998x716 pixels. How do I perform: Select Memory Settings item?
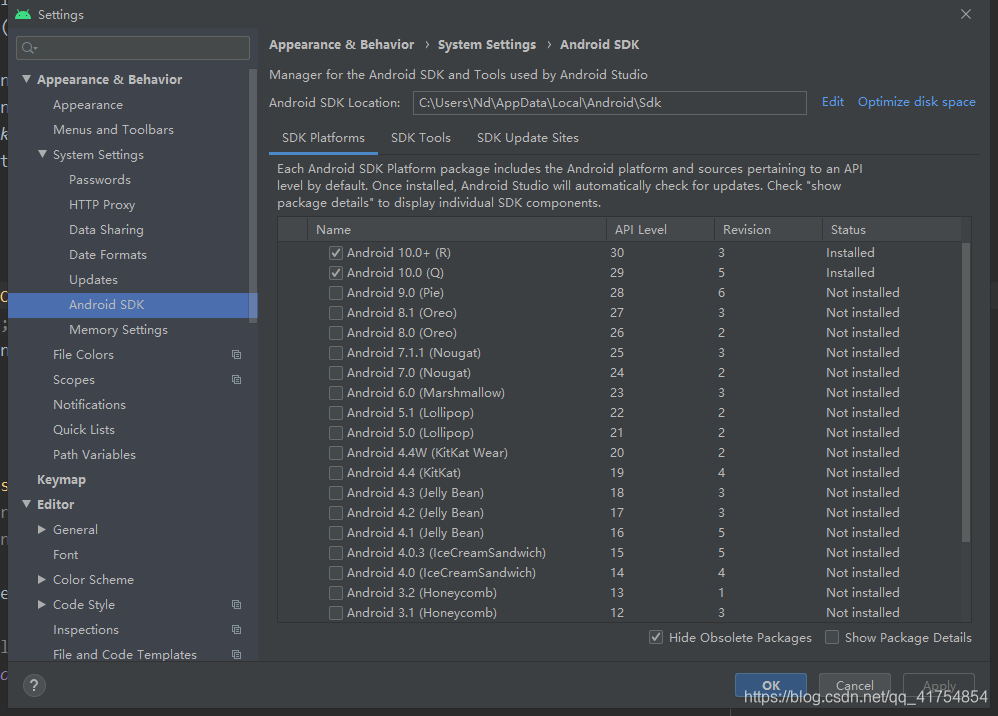pos(118,330)
